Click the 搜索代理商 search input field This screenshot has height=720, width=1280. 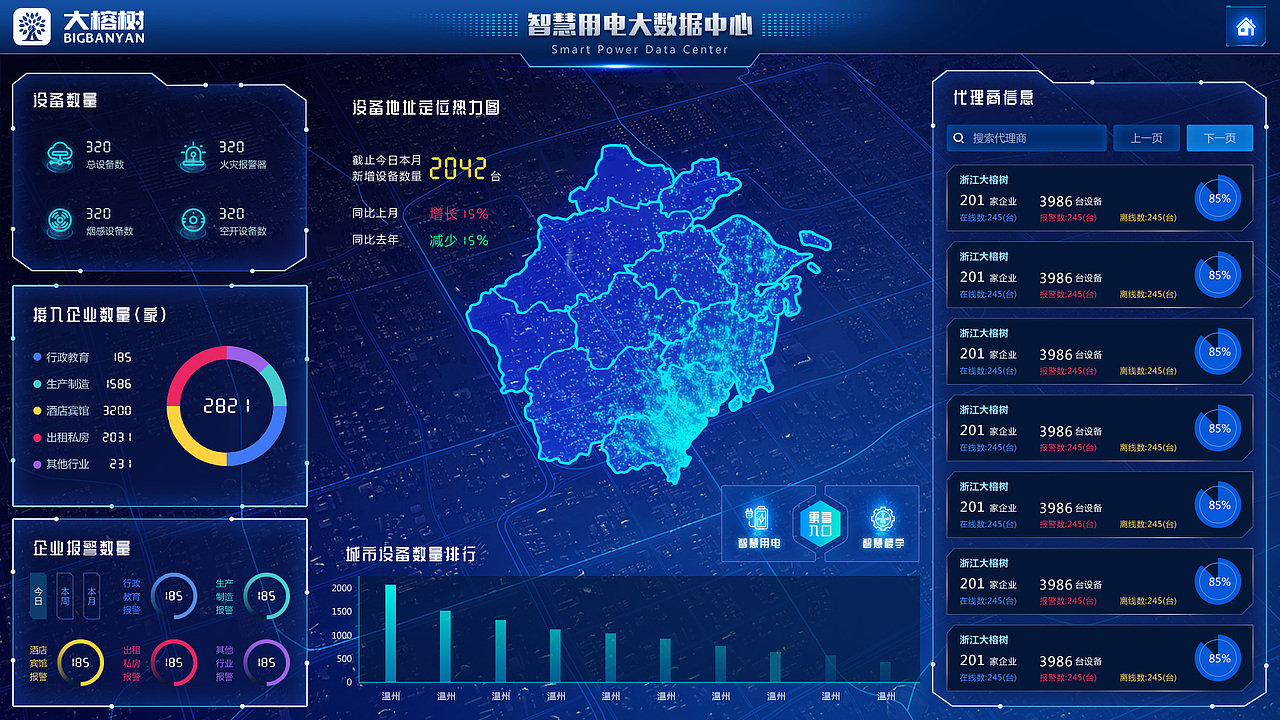coord(1025,137)
